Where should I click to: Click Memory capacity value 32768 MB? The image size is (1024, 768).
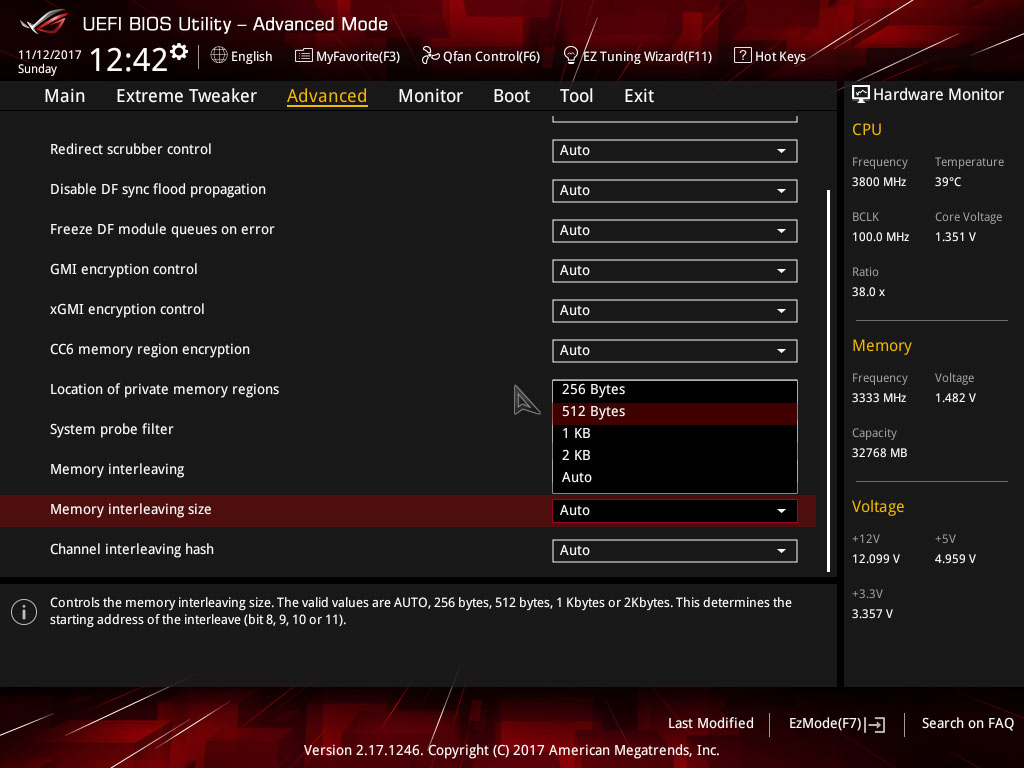click(879, 453)
